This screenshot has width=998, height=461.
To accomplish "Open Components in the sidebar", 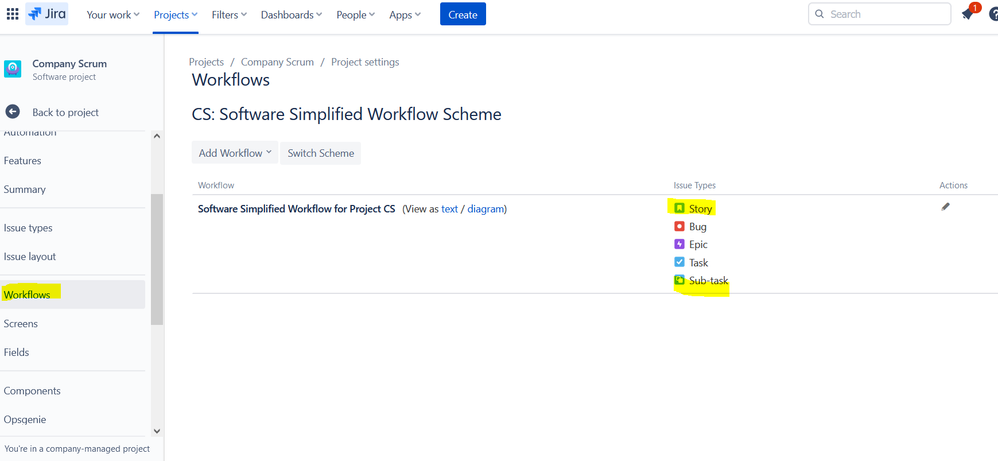I will [x=32, y=390].
